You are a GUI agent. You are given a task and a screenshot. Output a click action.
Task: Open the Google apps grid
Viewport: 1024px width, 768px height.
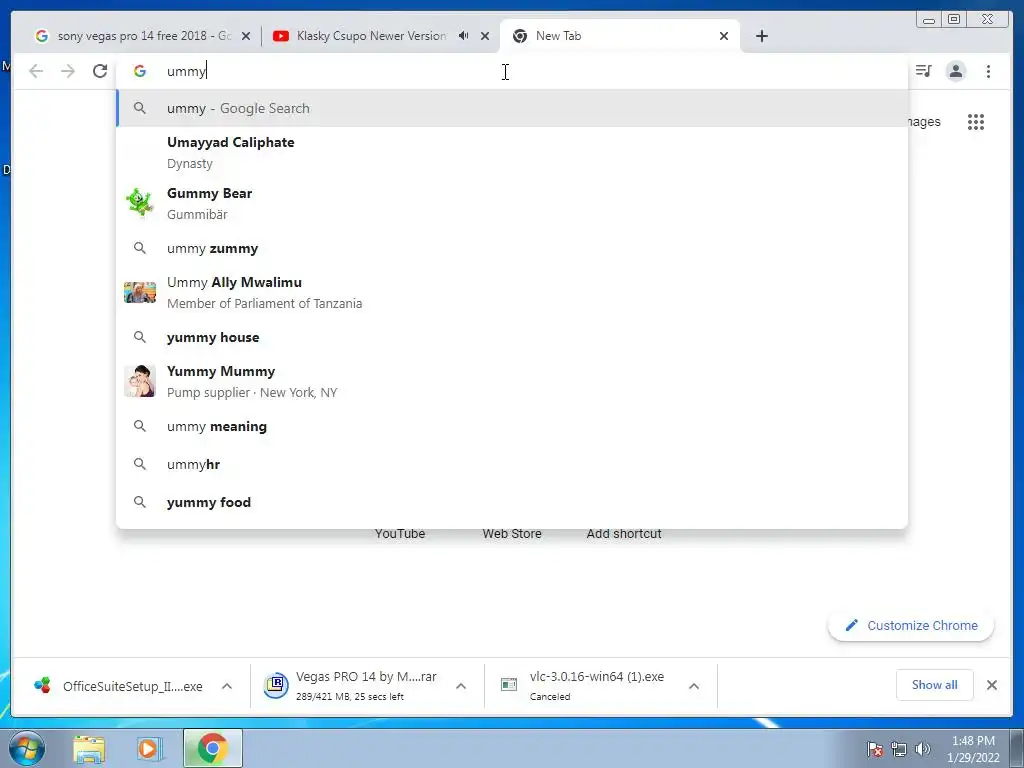coord(976,122)
